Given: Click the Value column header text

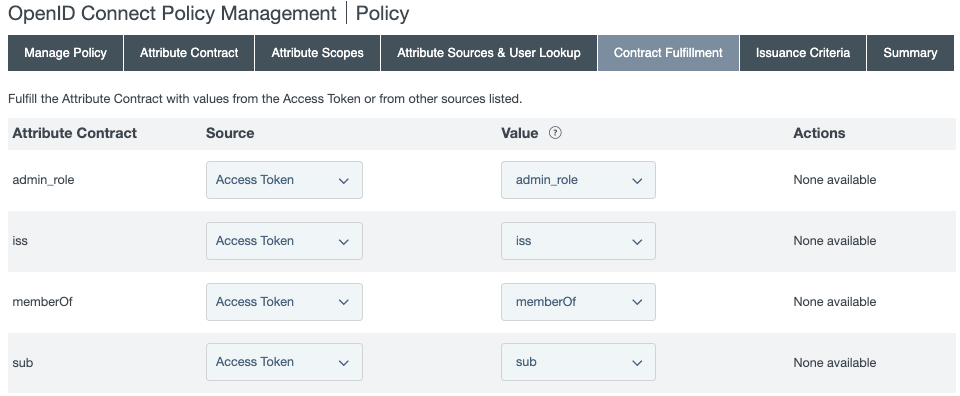Looking at the screenshot, I should coord(520,133).
